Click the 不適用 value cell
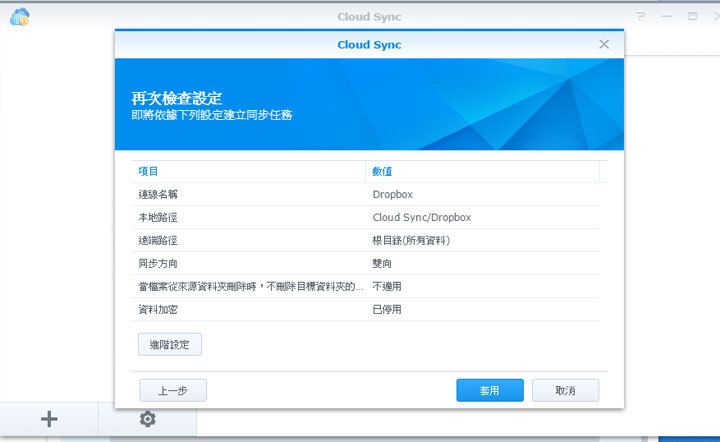Screen dimensions: 720x442 (x=387, y=286)
